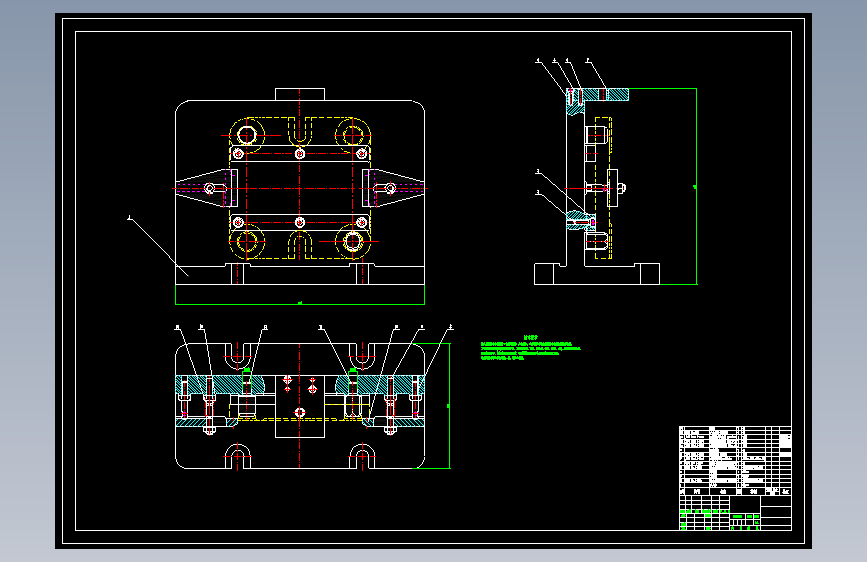Pick the green horizontal dimension below the front view
Image resolution: width=867 pixels, height=562 pixels.
tap(300, 303)
